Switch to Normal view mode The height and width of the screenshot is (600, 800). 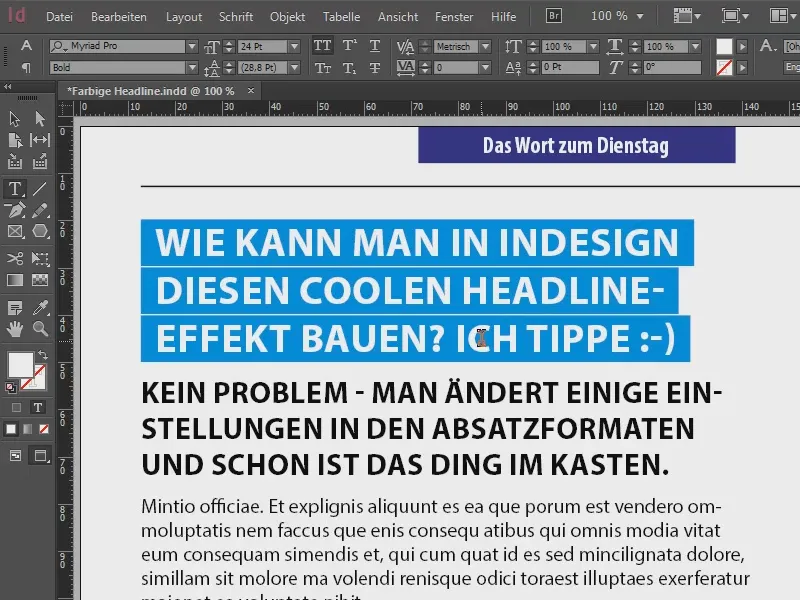[x=15, y=456]
